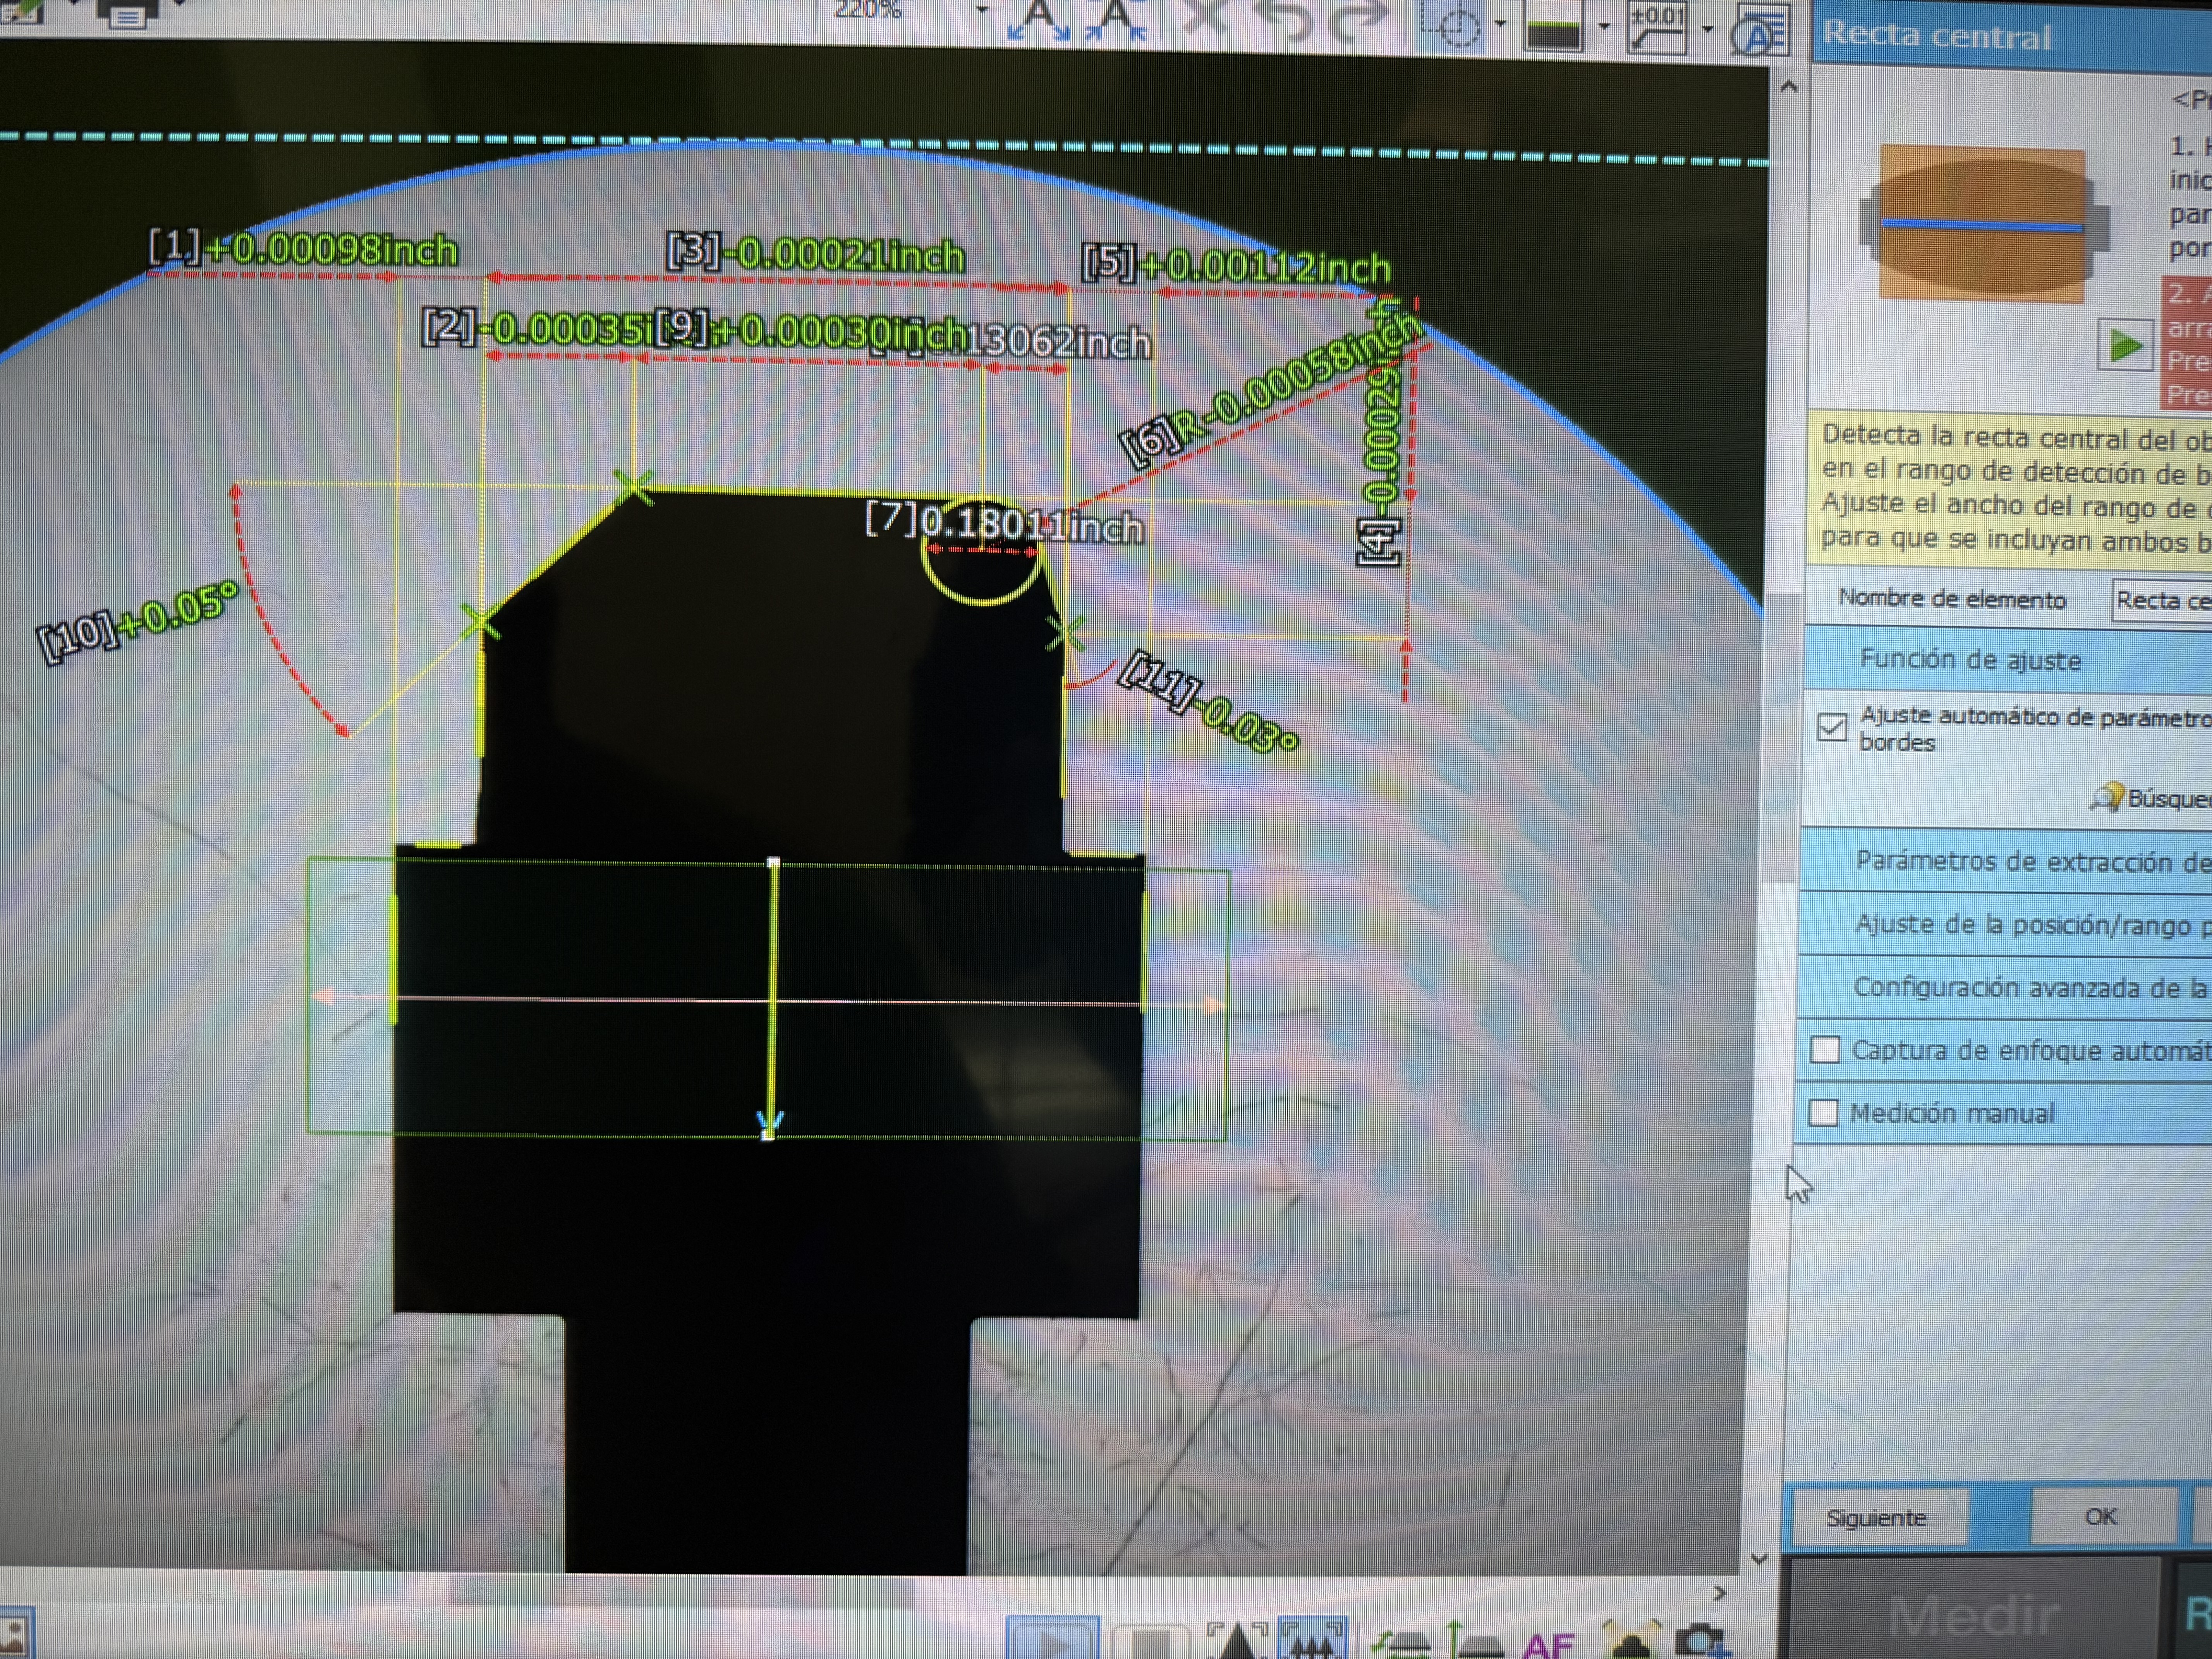This screenshot has height=1659, width=2212.
Task: Open Parámetros de extracción section
Action: click(x=2000, y=861)
